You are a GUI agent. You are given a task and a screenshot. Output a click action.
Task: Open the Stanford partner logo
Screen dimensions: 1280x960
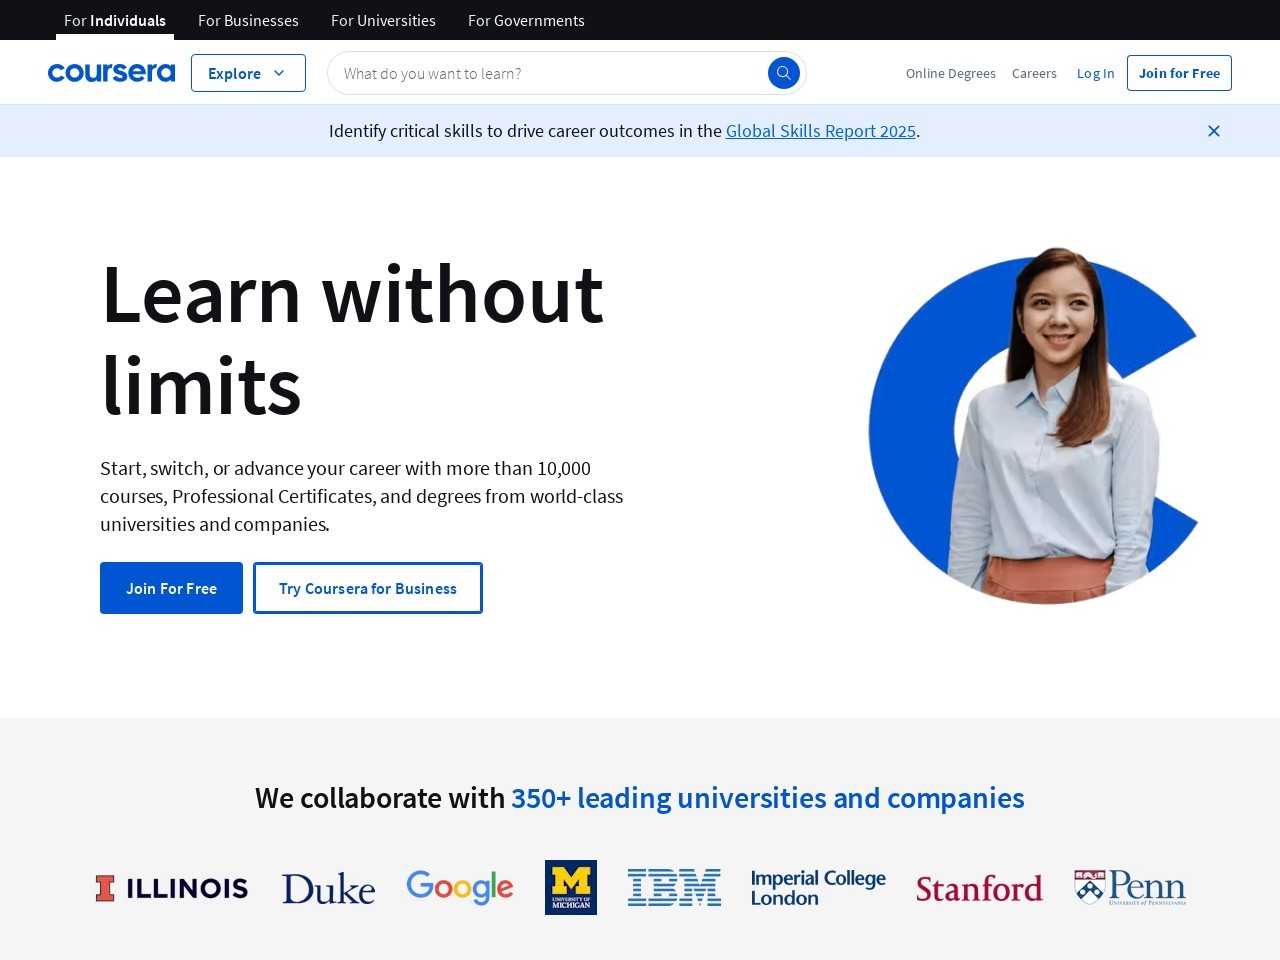979,888
